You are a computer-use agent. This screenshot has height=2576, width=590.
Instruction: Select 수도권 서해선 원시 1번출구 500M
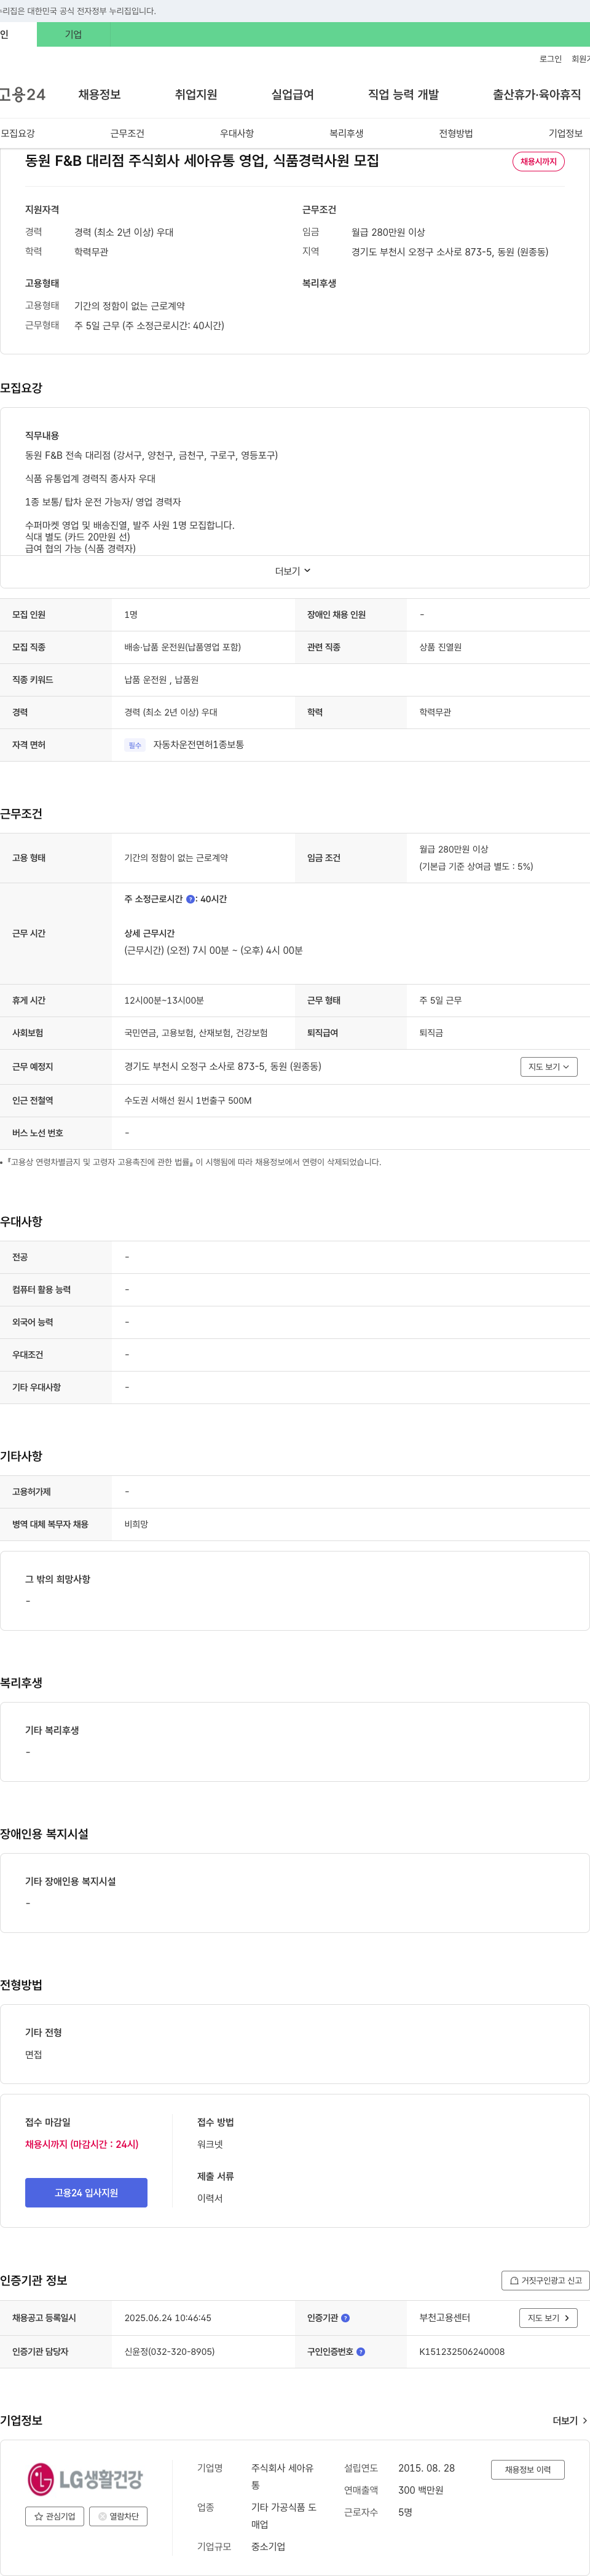[x=188, y=1101]
